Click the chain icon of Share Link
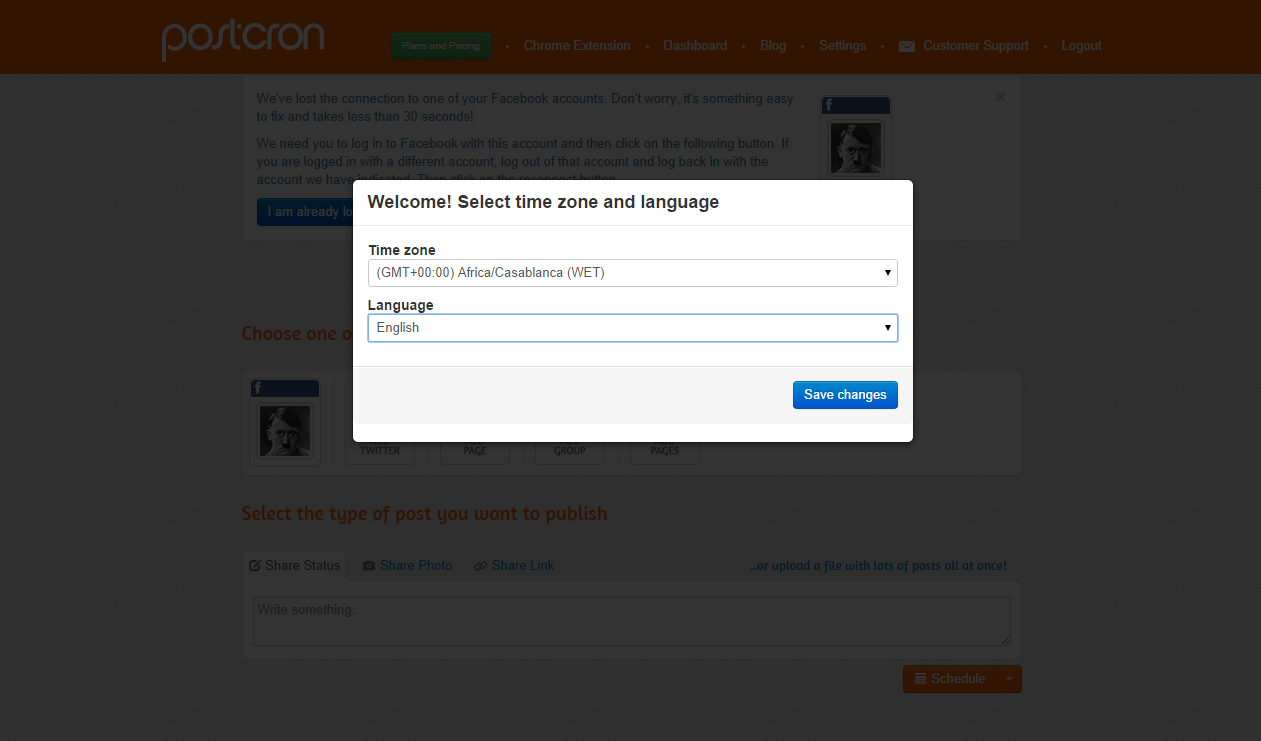This screenshot has width=1261, height=741. [x=481, y=566]
